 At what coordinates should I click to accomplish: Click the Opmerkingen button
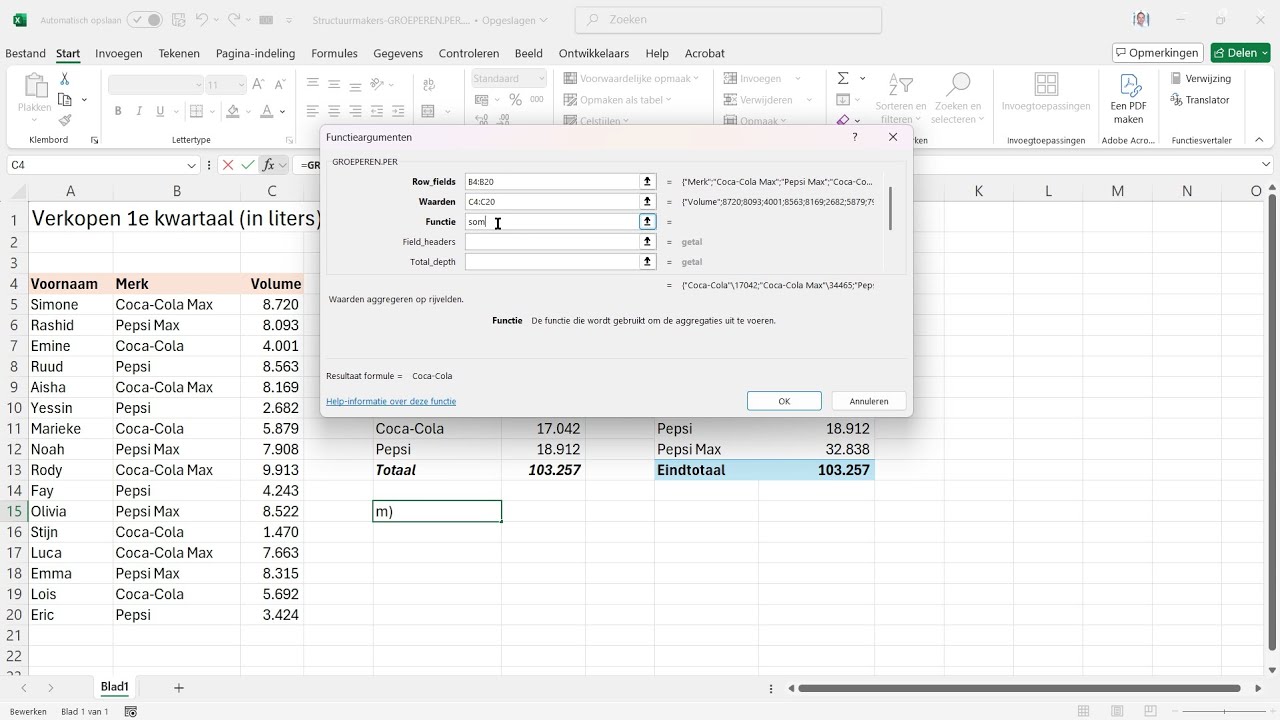[1157, 53]
